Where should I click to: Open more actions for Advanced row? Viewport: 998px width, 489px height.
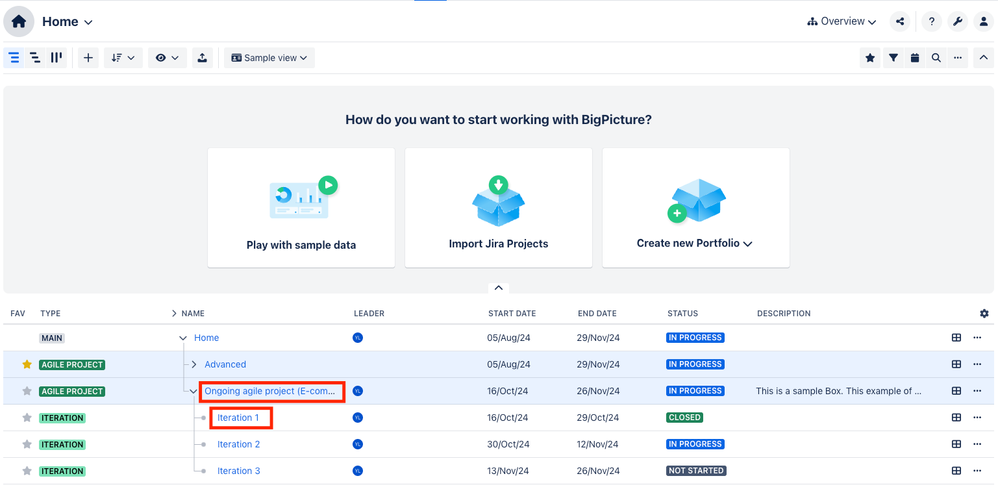pyautogui.click(x=978, y=365)
